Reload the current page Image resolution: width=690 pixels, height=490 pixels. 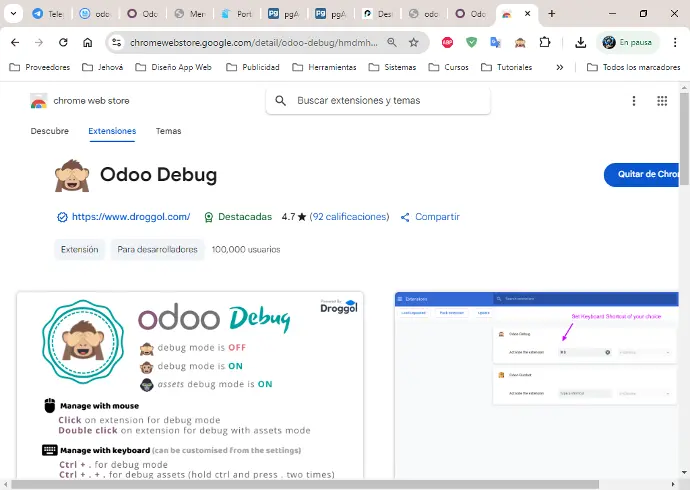point(63,42)
